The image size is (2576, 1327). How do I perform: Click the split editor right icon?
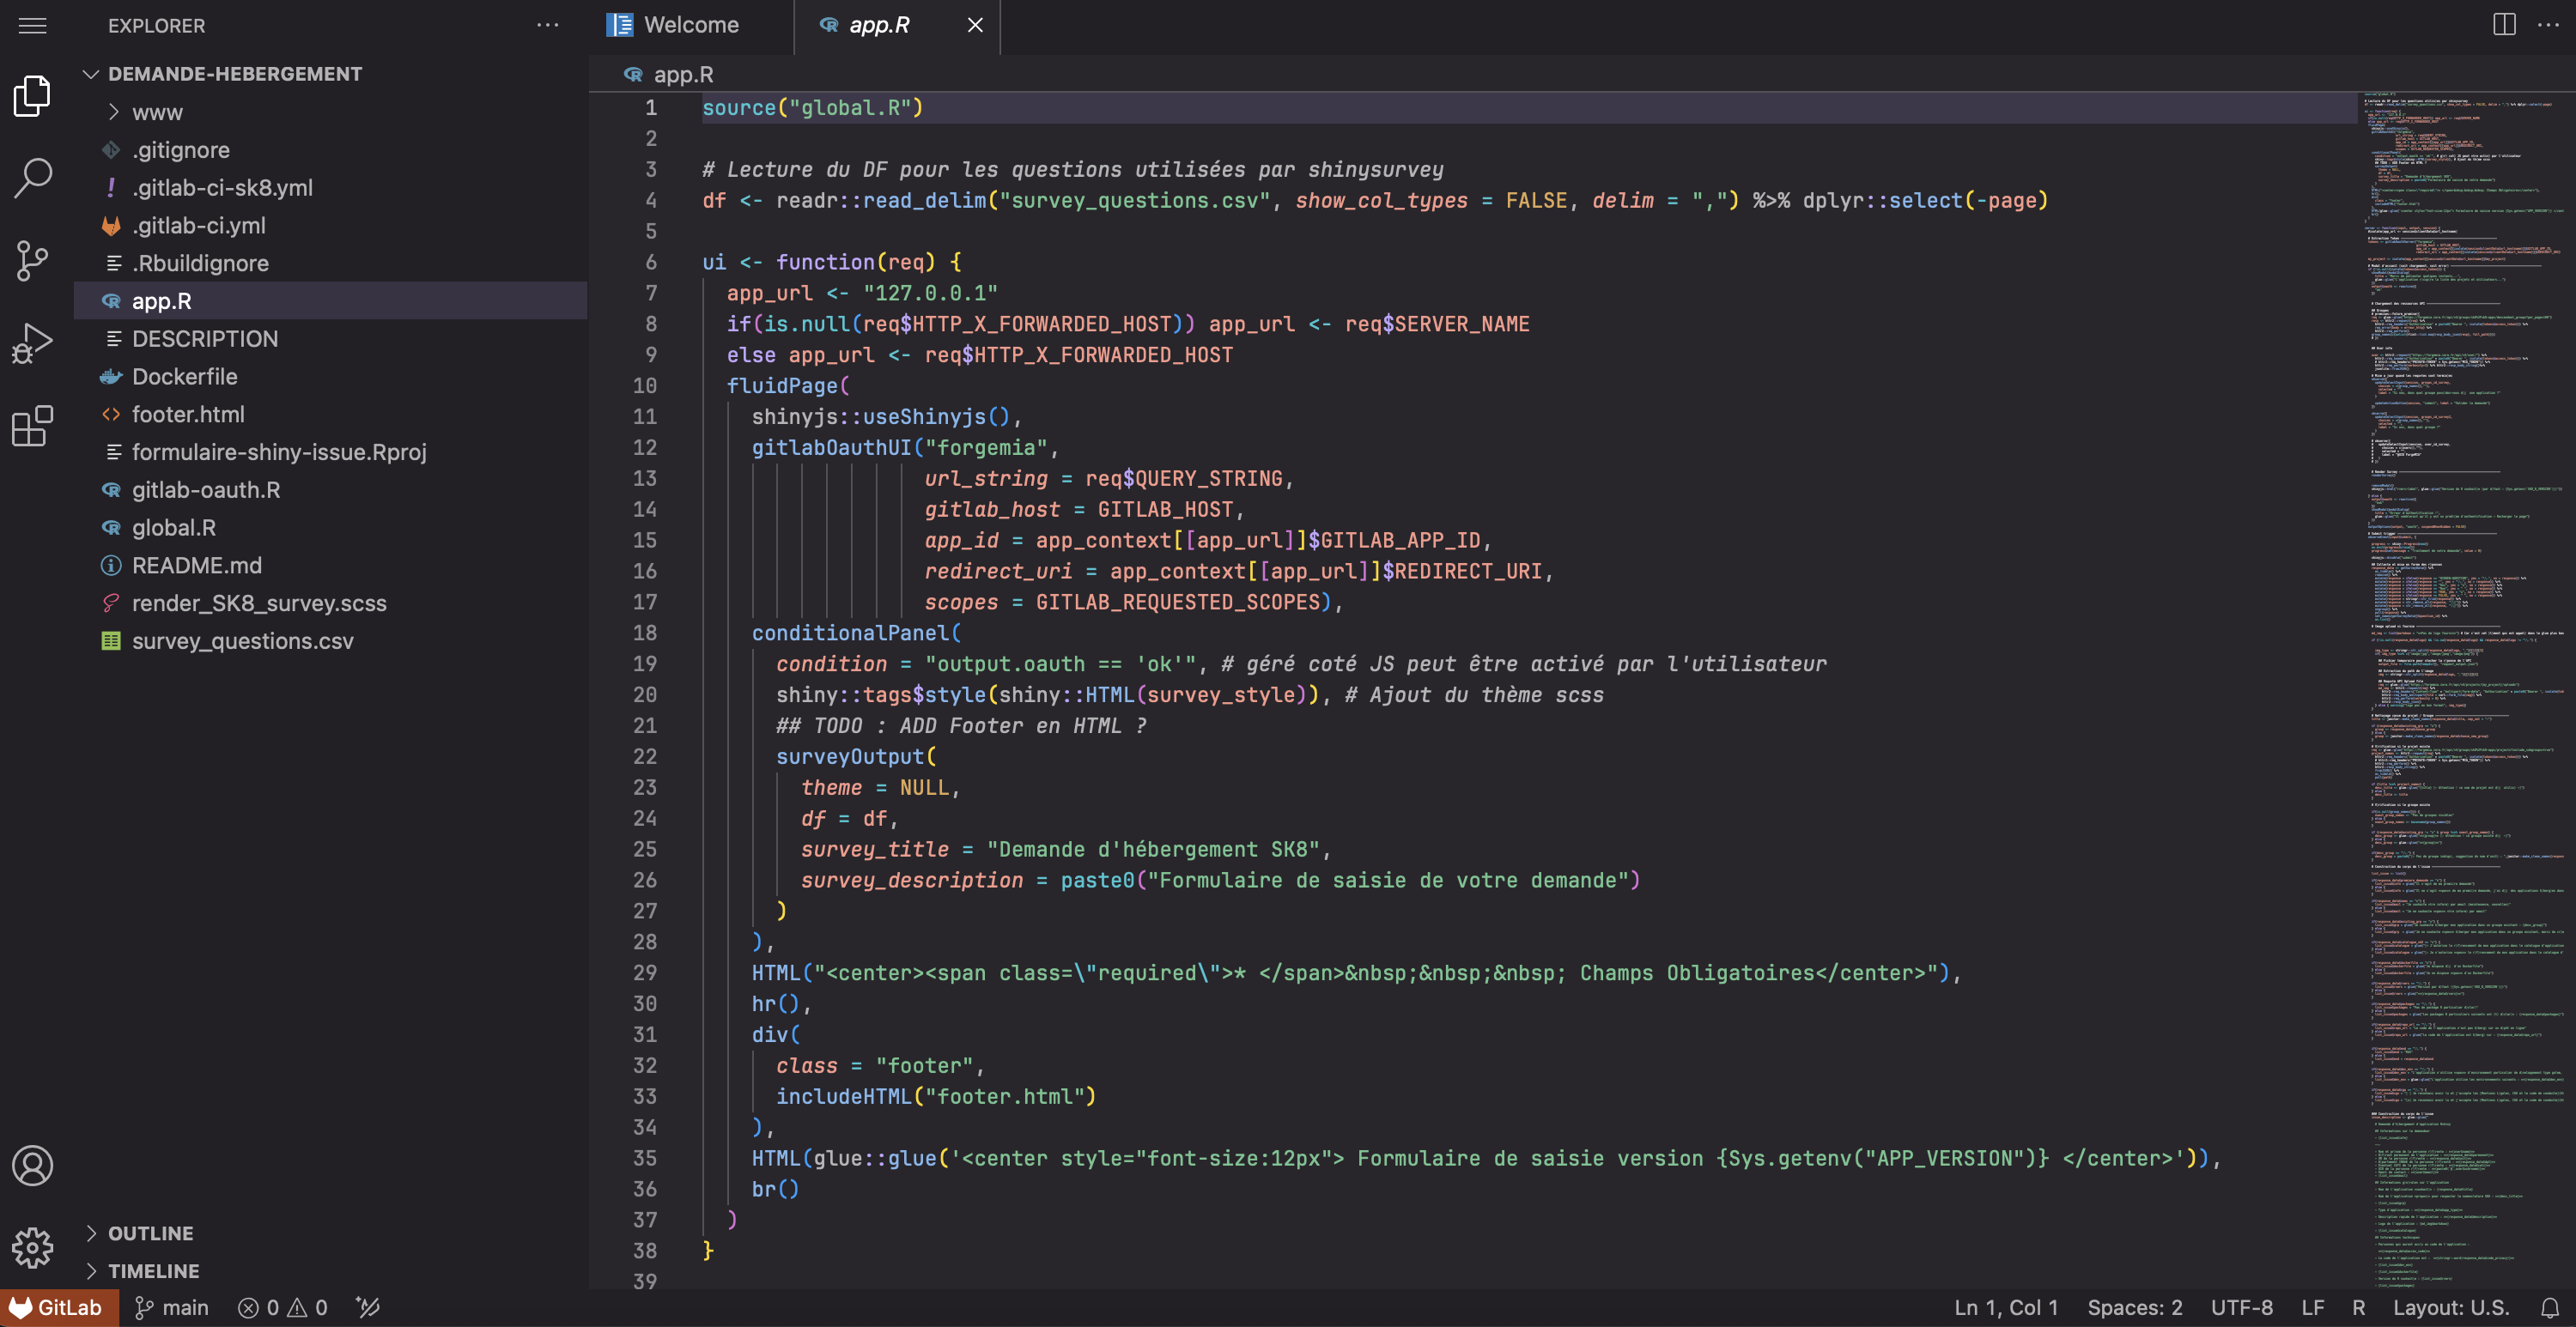click(x=2503, y=25)
